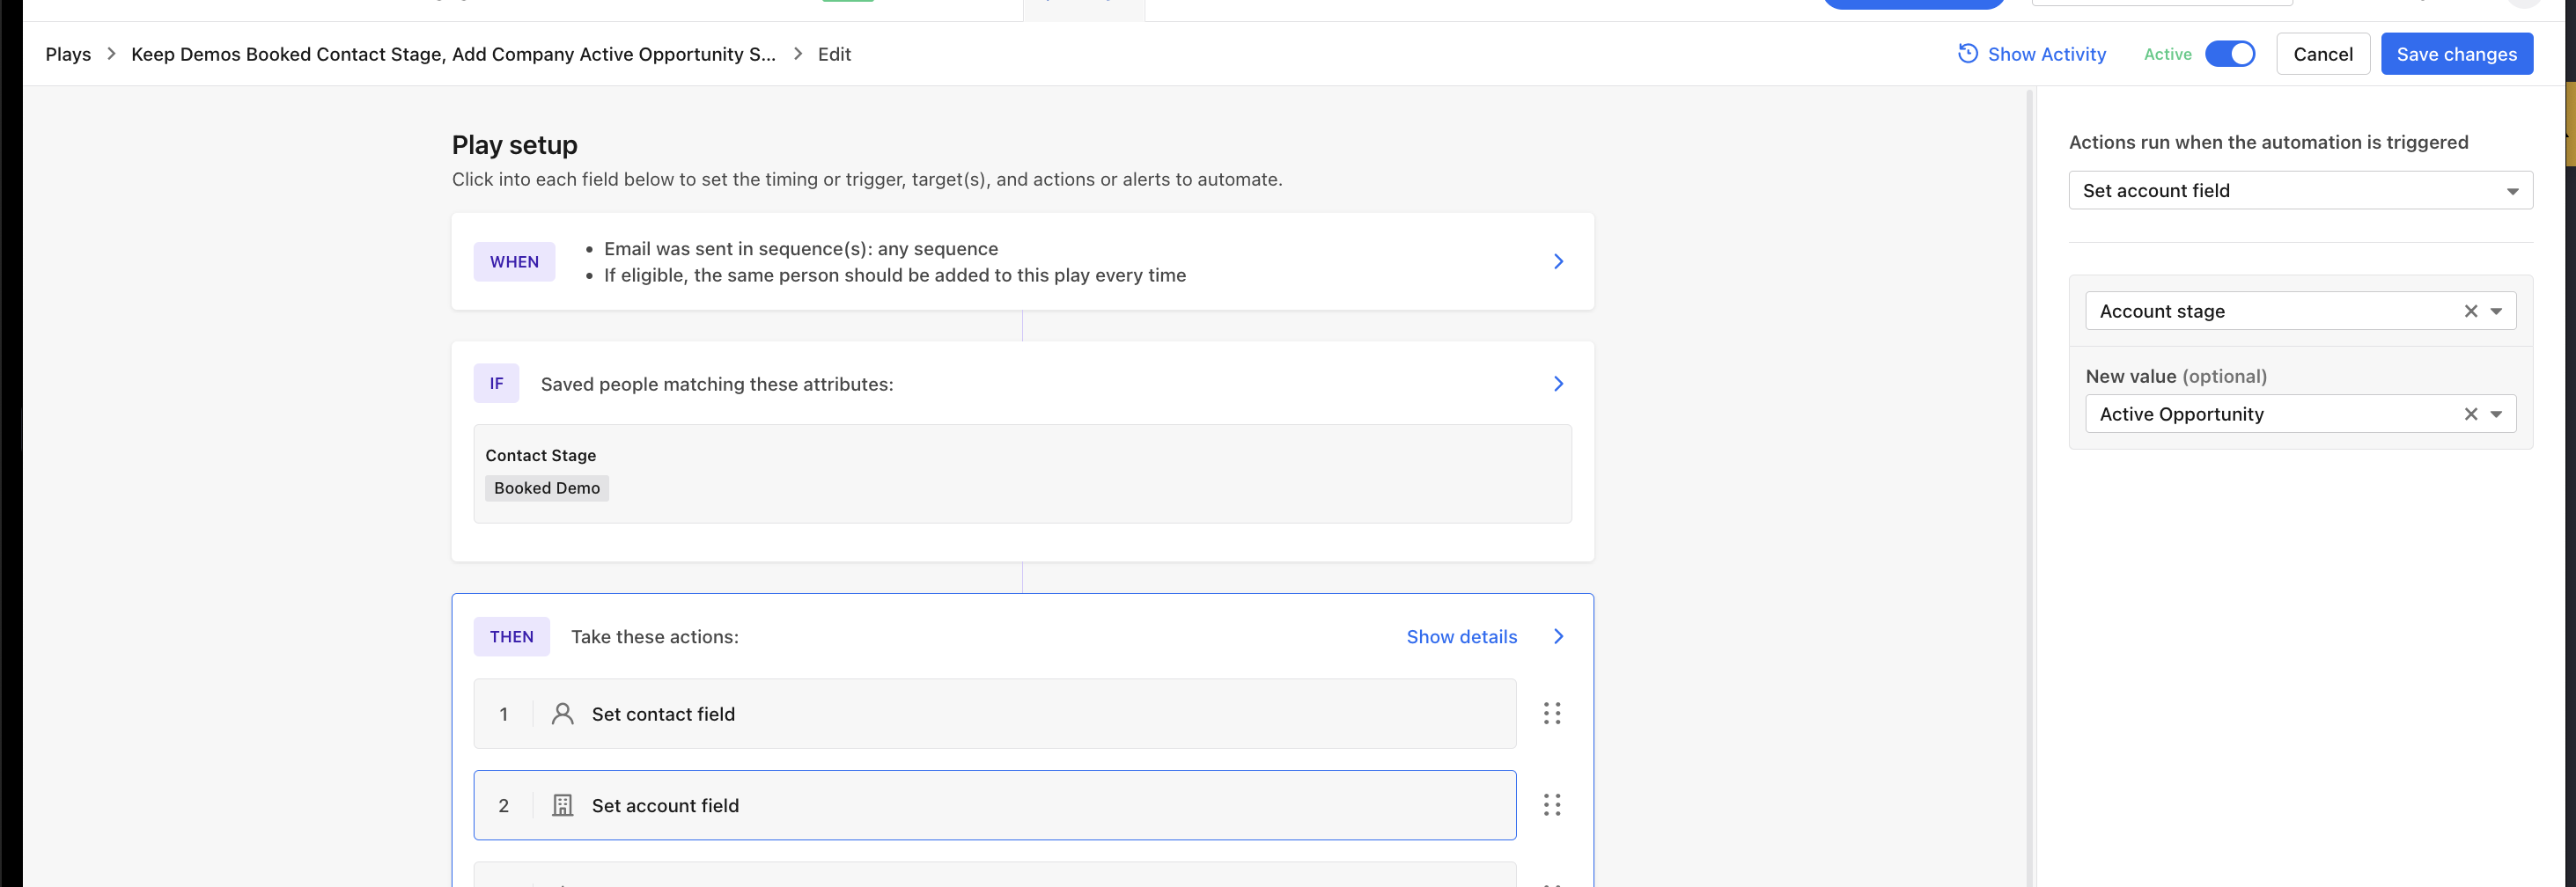Clear the Account stage selection
This screenshot has width=2576, height=887.
2471,312
